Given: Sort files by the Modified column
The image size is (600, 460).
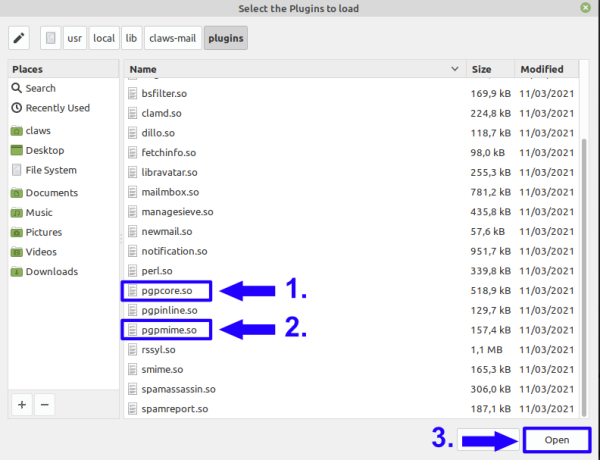Looking at the screenshot, I should click(x=543, y=70).
